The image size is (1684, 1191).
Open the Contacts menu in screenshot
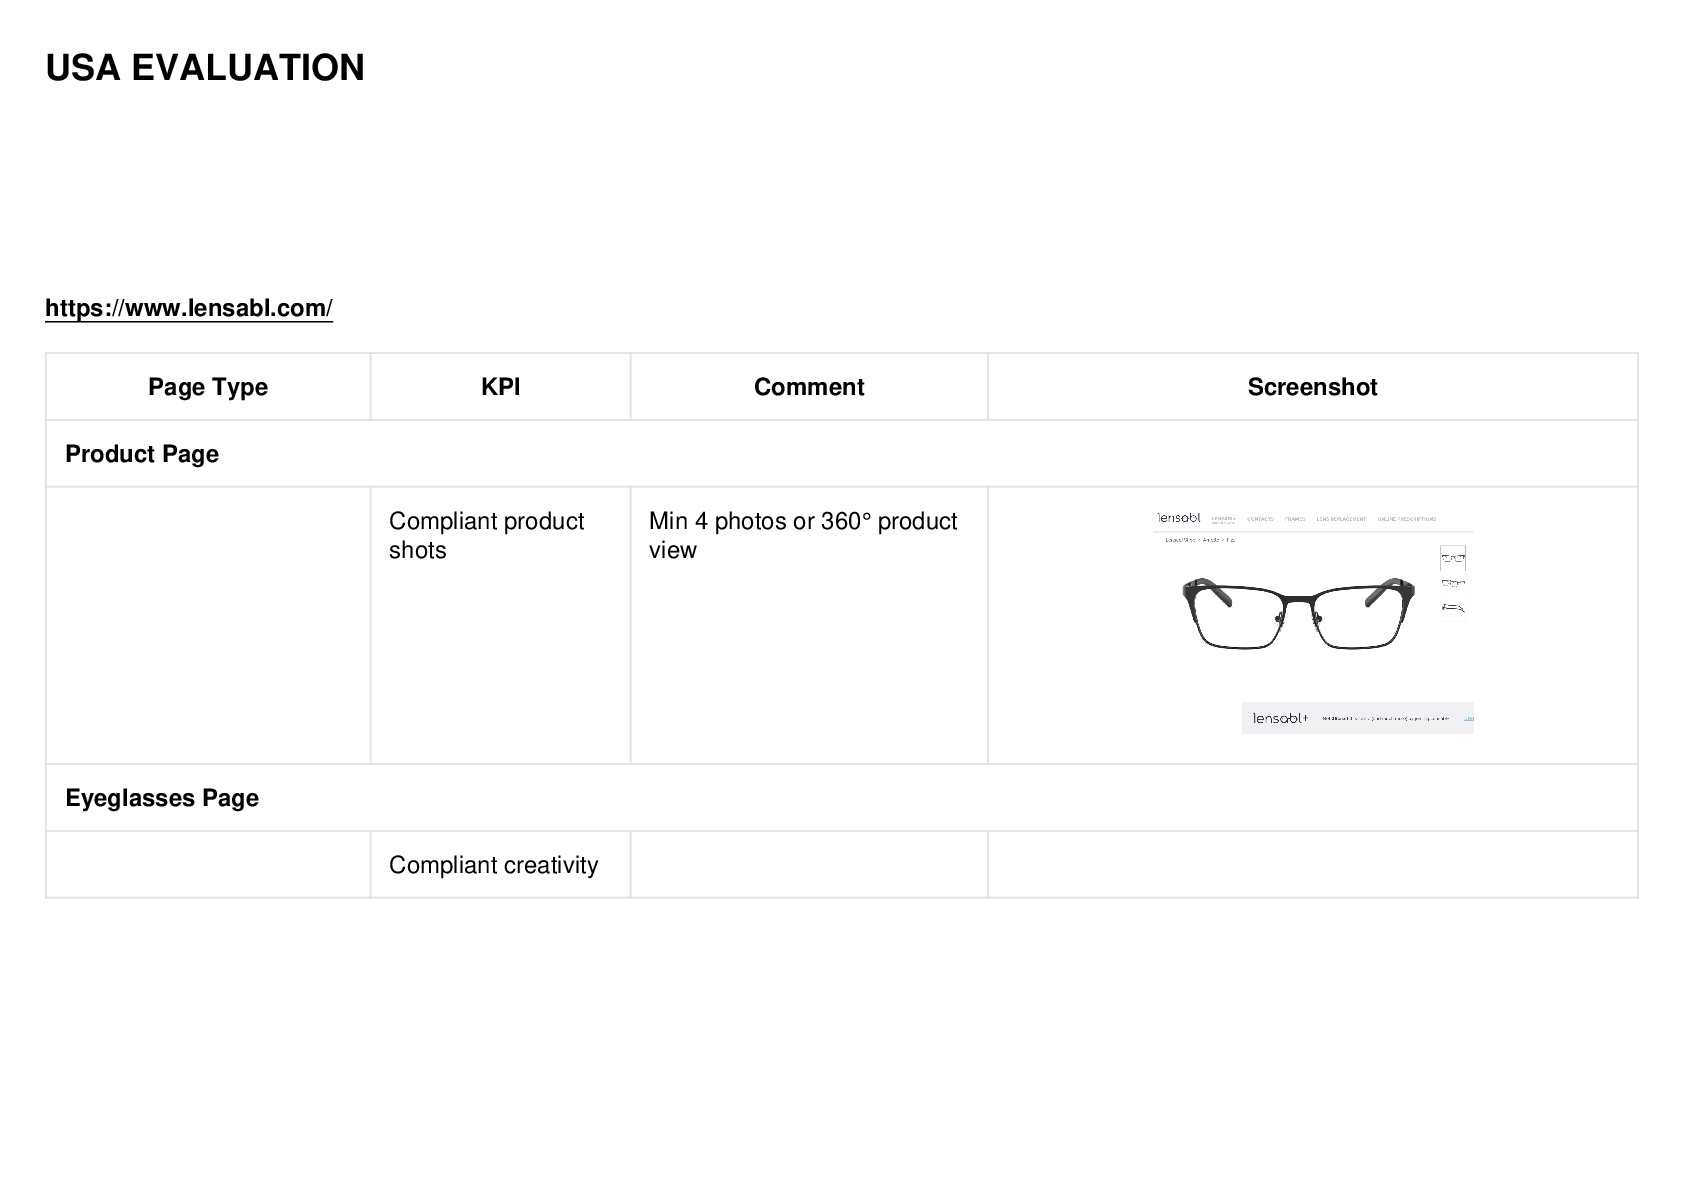(1260, 519)
